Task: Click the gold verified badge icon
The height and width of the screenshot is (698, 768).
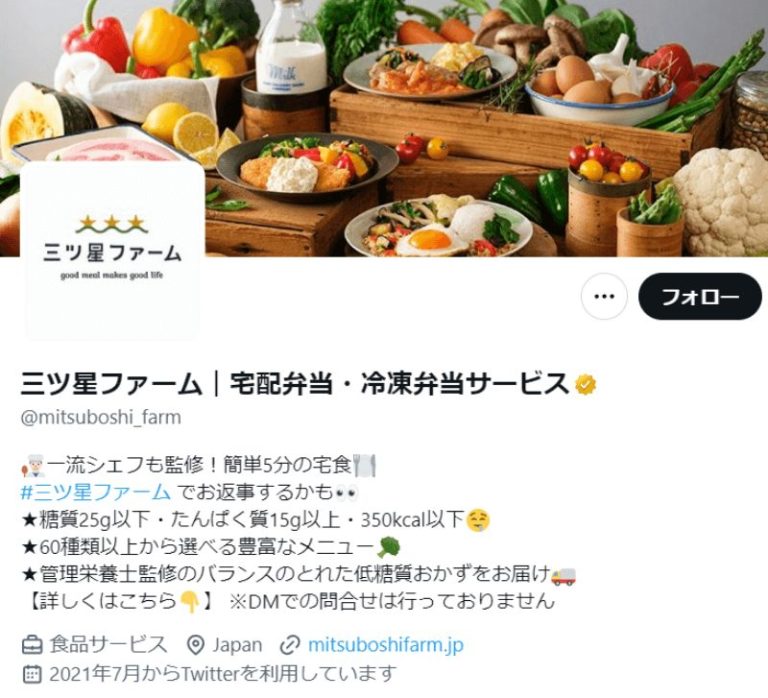Action: point(586,385)
